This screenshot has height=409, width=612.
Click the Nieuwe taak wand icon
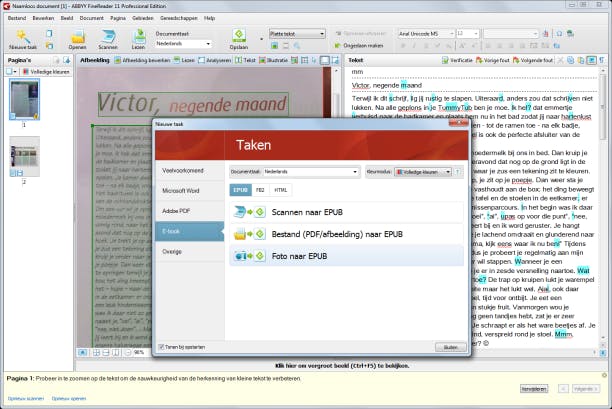point(23,36)
